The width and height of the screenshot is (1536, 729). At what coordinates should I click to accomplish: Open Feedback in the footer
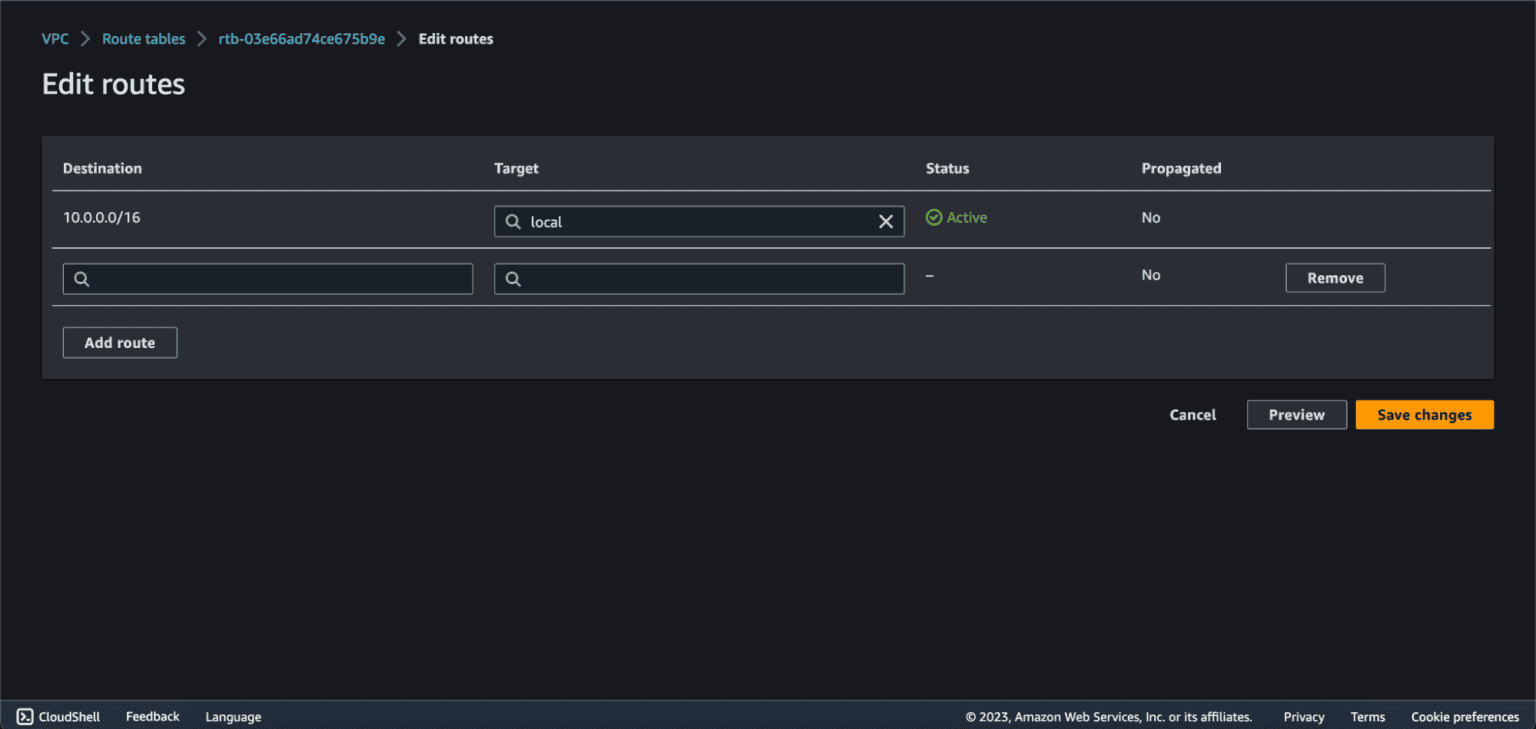pyautogui.click(x=152, y=716)
